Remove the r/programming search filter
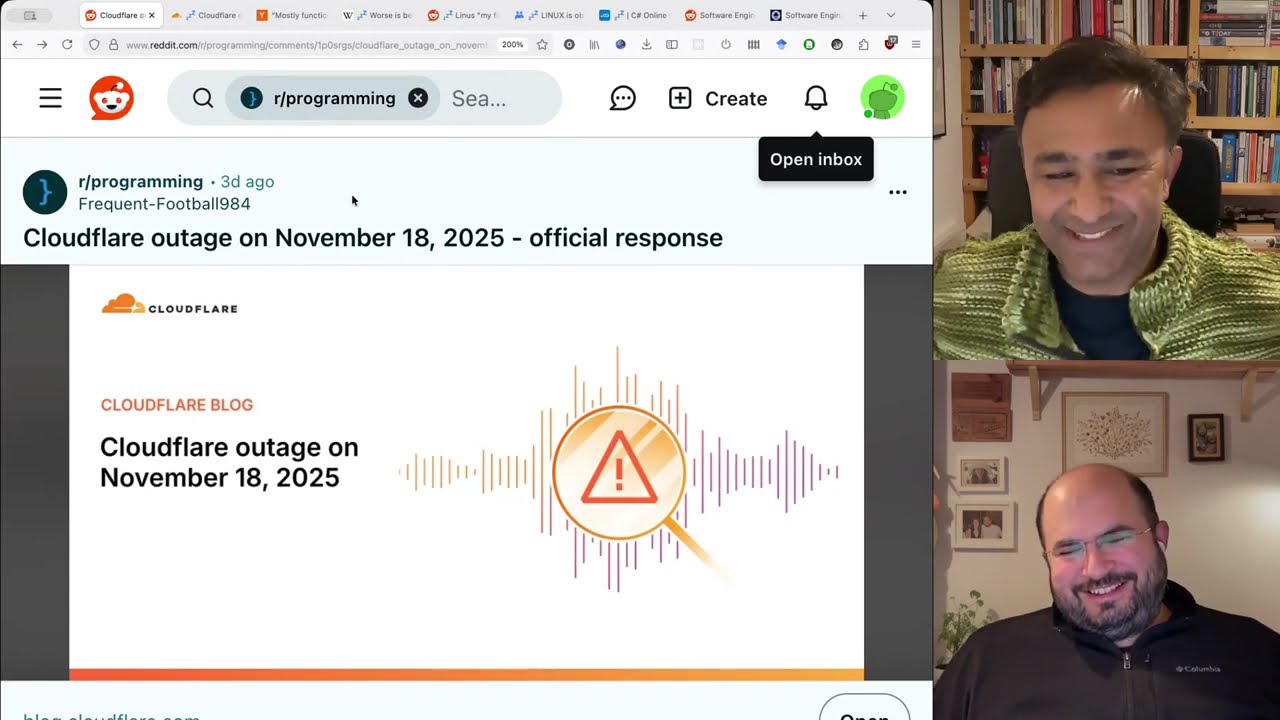Image resolution: width=1280 pixels, height=720 pixels. [x=418, y=98]
